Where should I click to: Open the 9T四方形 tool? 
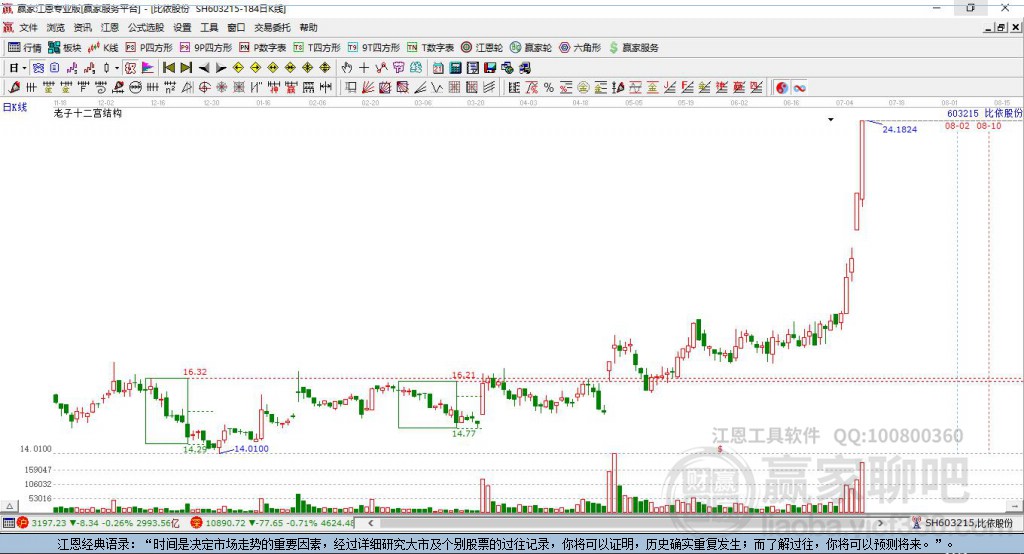coord(374,48)
